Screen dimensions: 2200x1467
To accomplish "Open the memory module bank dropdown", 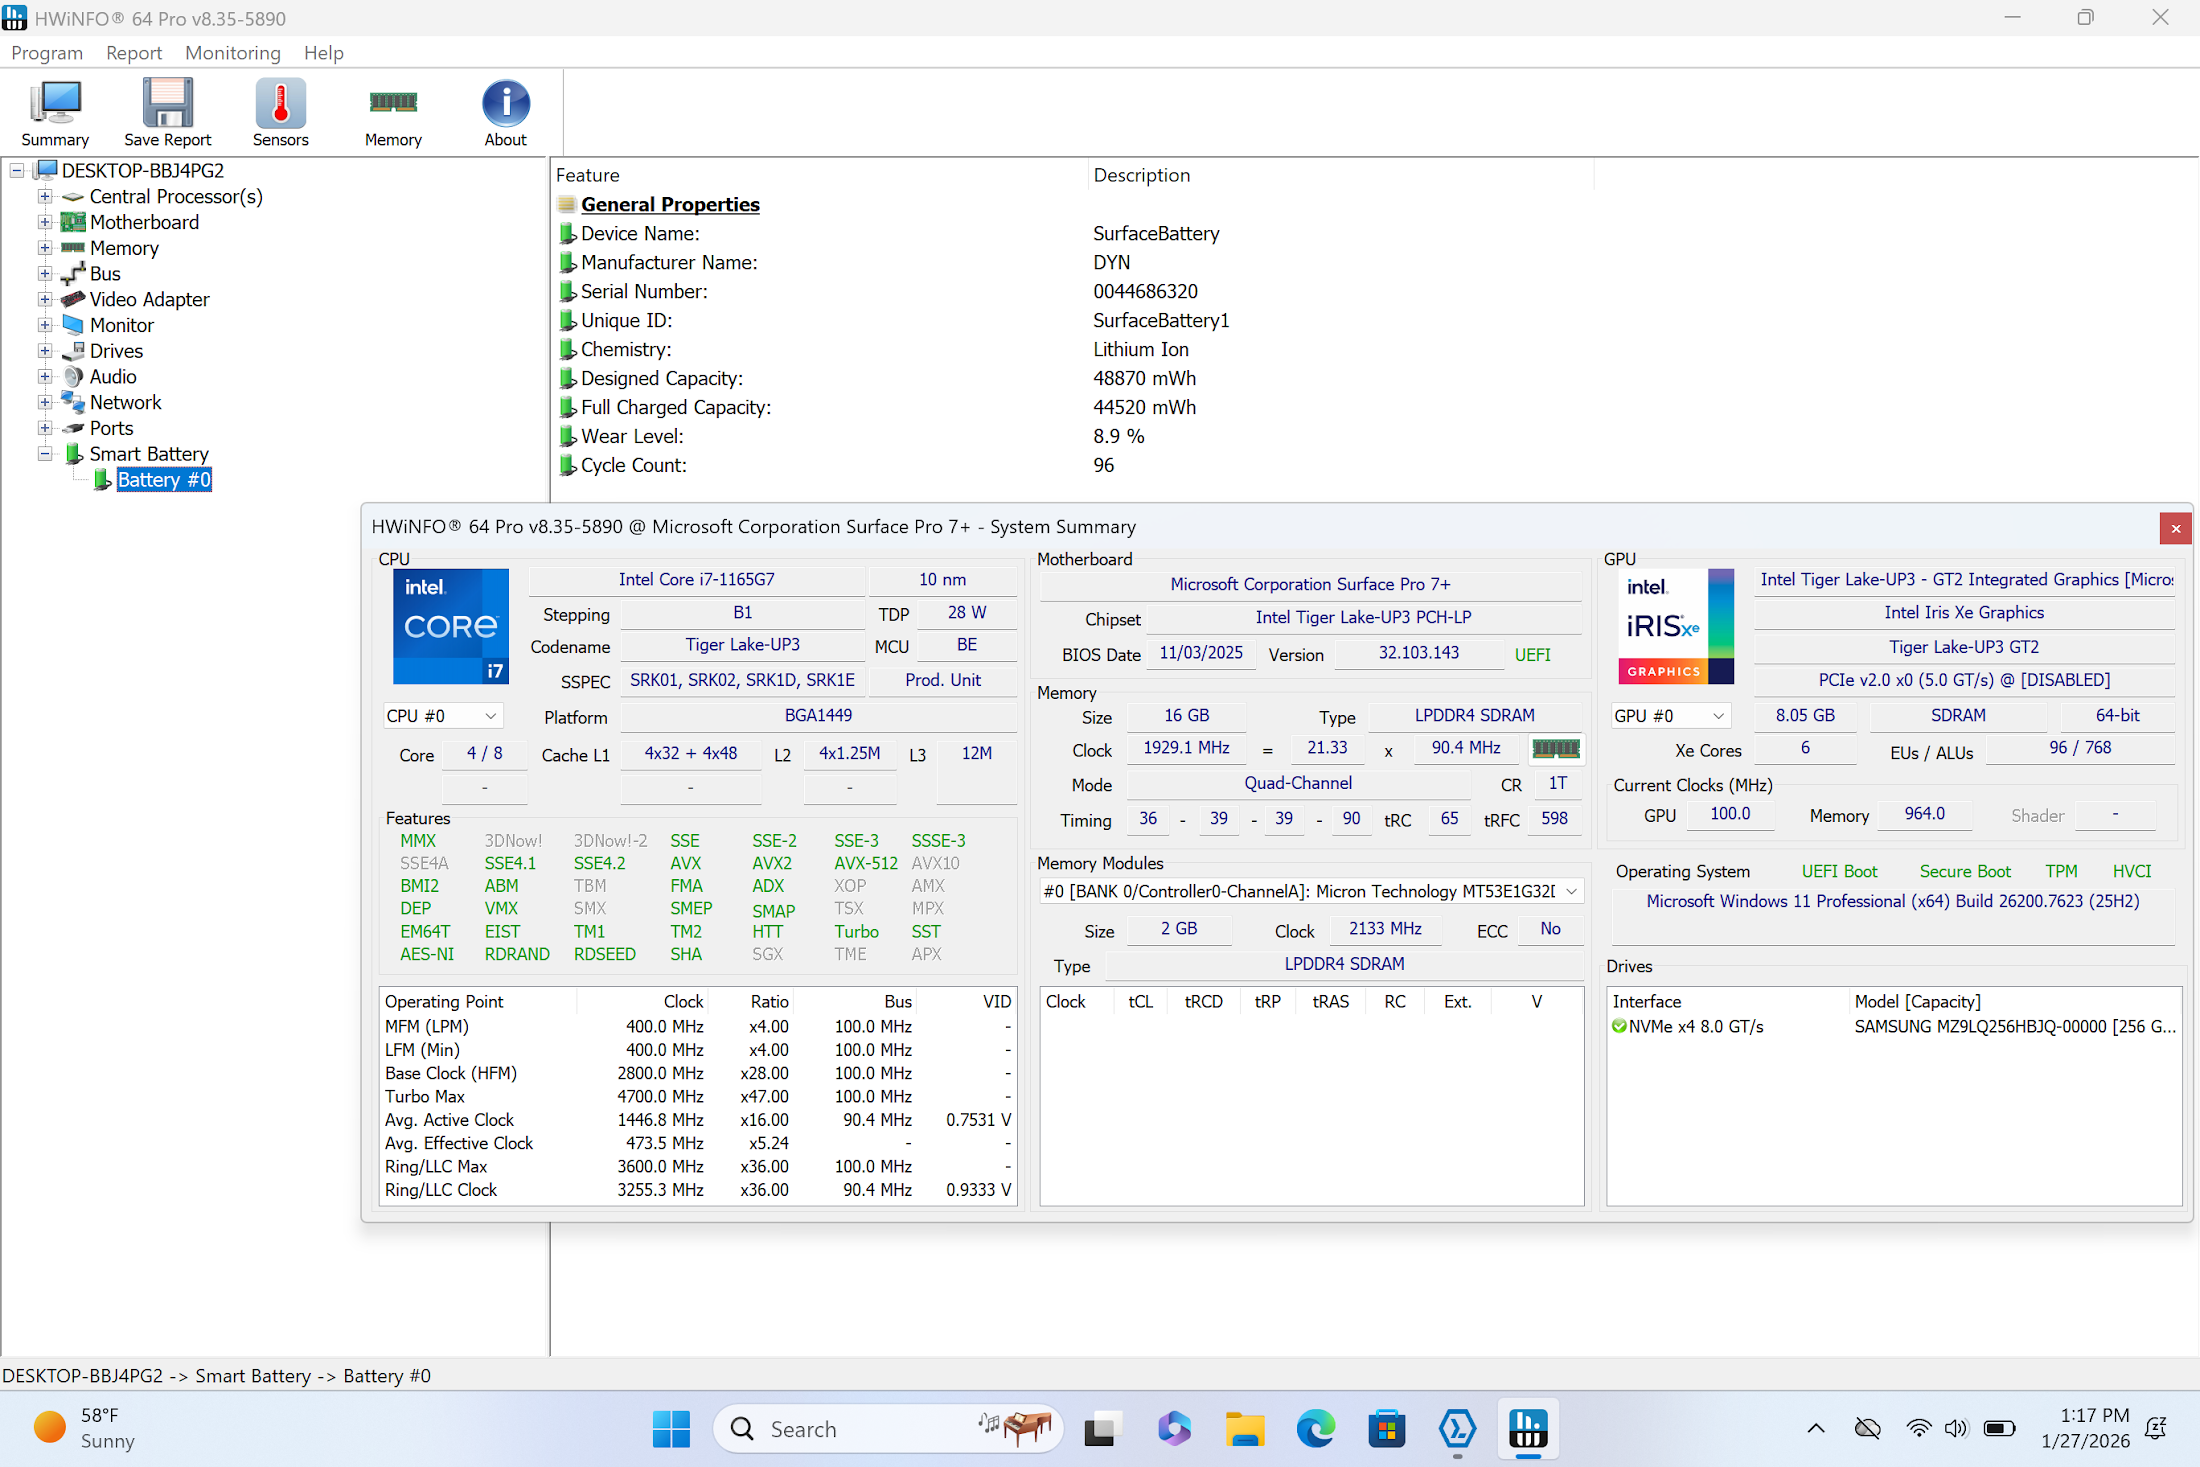I will (1311, 891).
